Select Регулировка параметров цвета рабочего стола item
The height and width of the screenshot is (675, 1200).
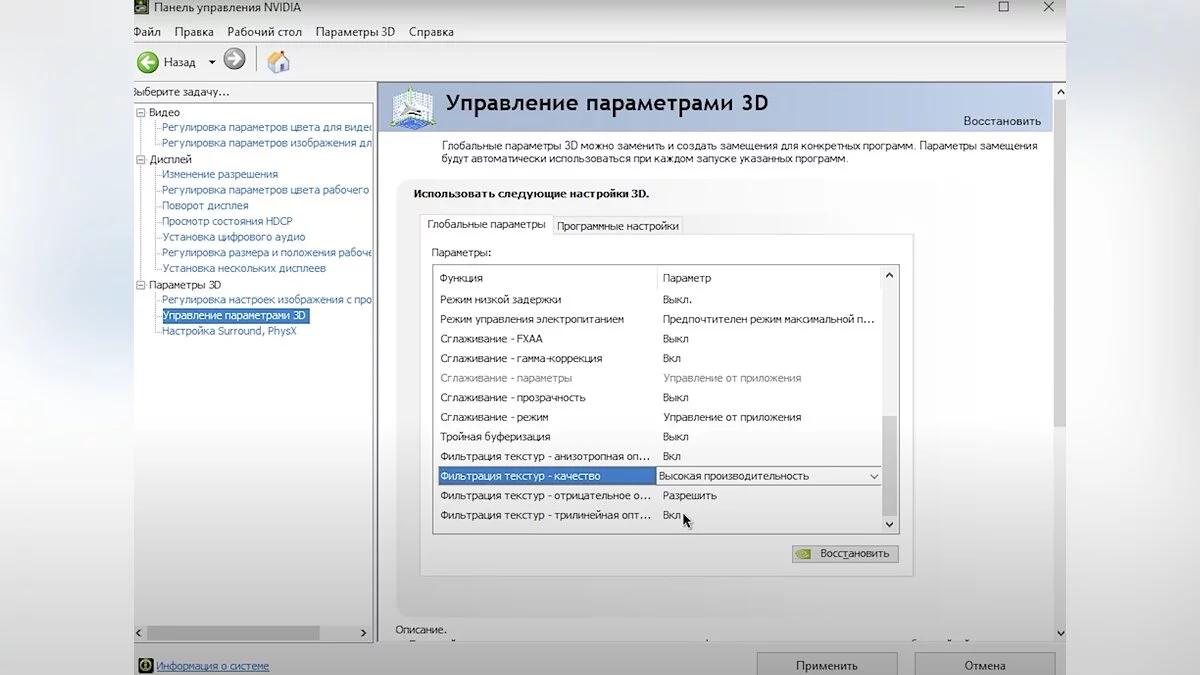click(266, 190)
